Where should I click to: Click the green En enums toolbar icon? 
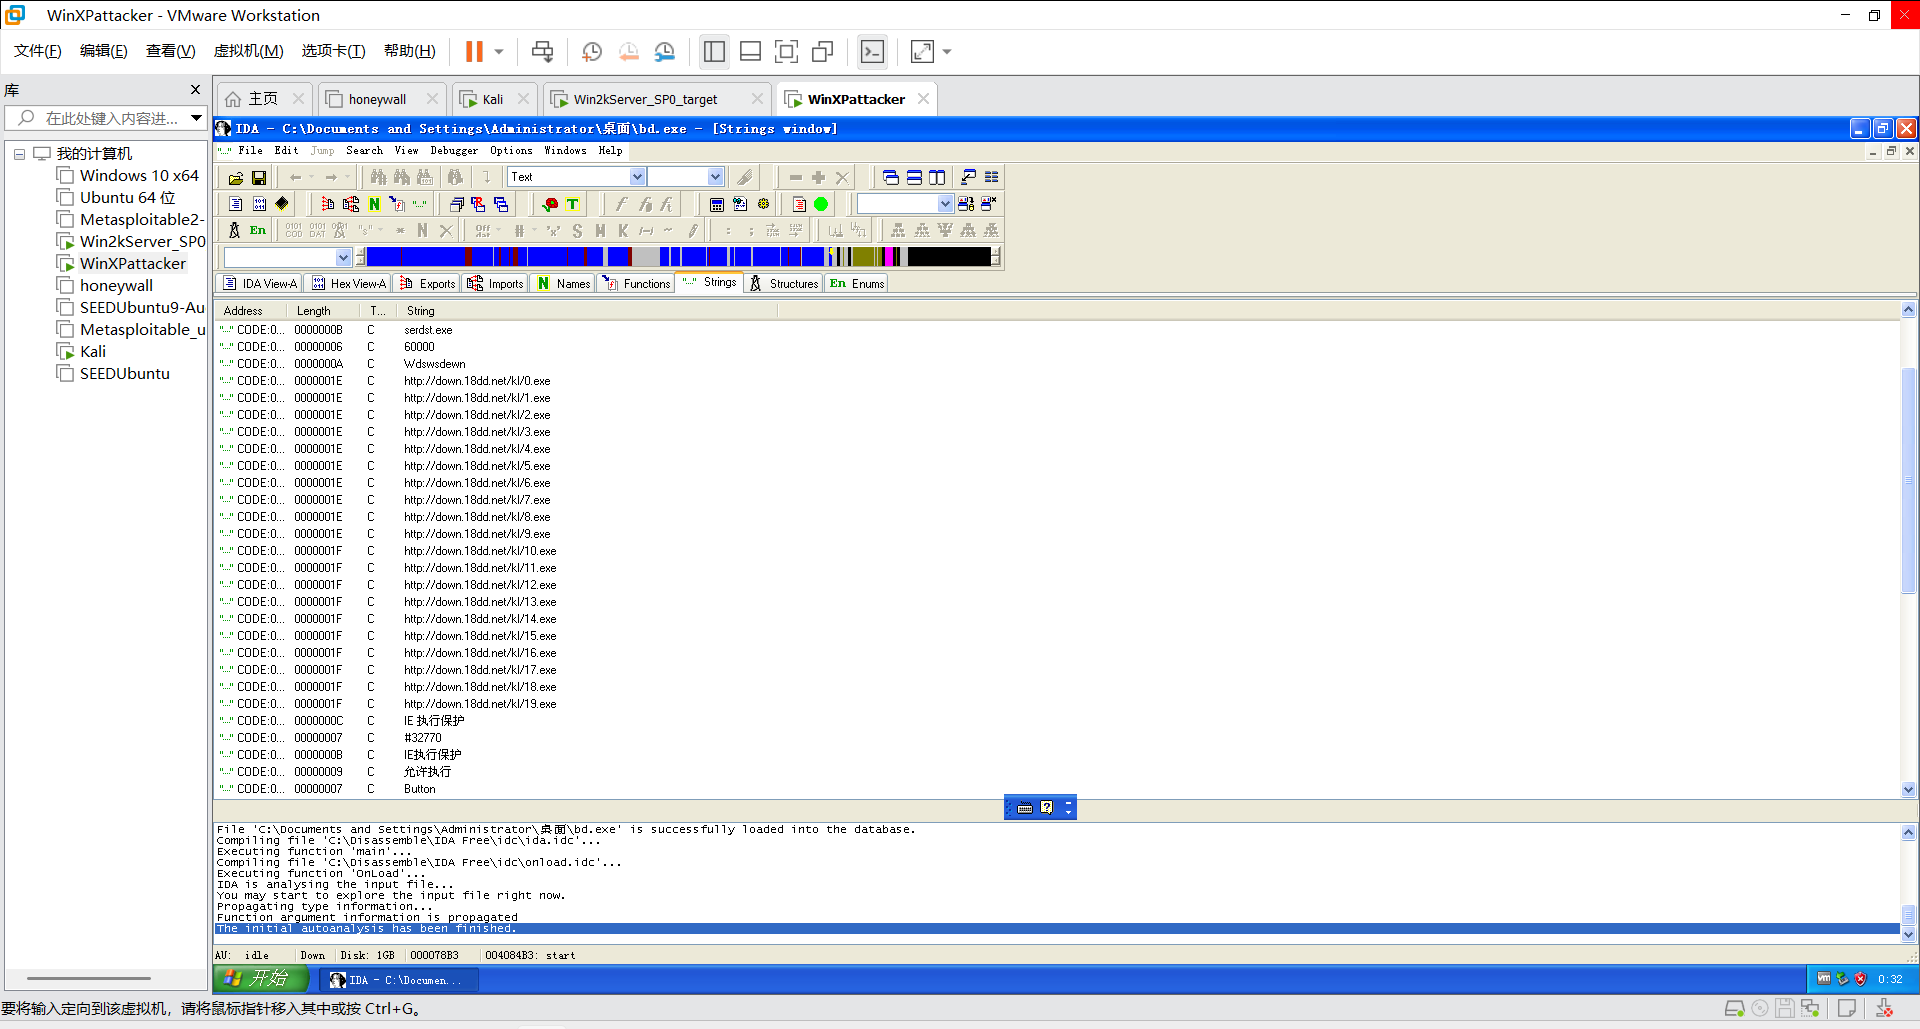pos(258,230)
